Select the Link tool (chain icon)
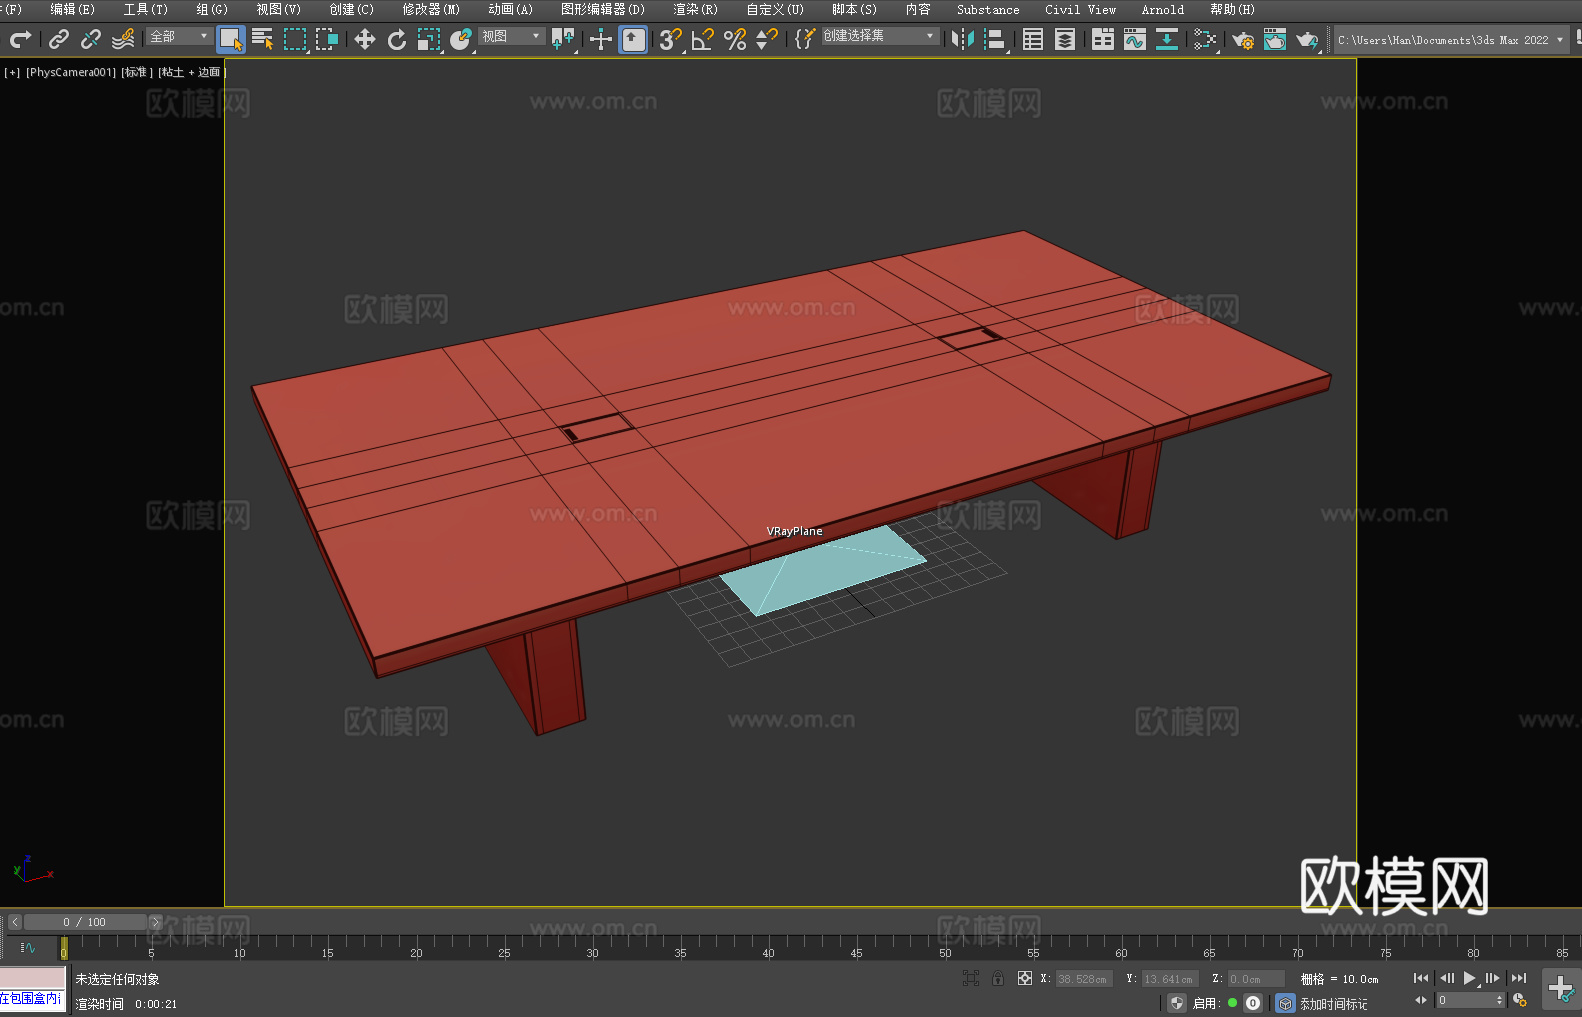The image size is (1582, 1017). pos(59,39)
